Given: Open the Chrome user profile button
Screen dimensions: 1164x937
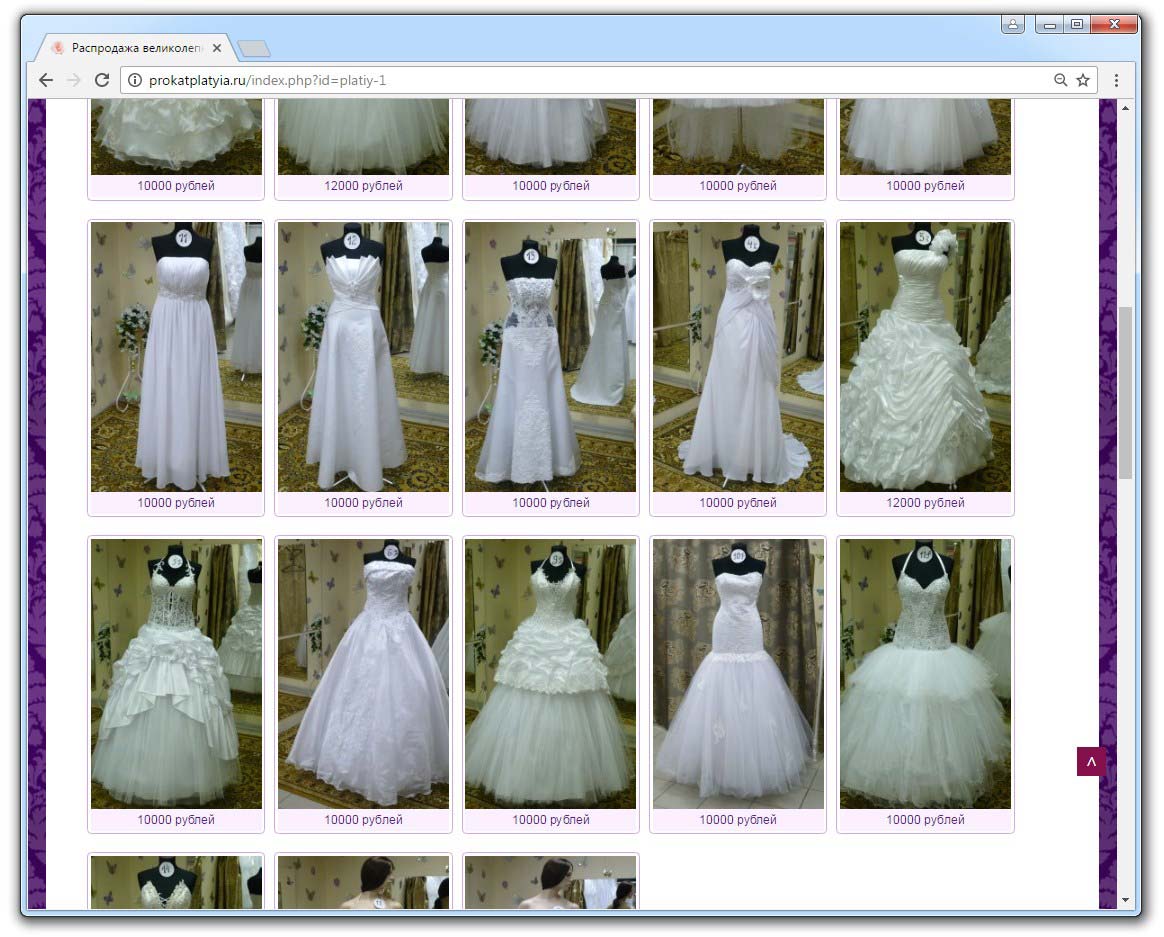Looking at the screenshot, I should (x=1013, y=25).
